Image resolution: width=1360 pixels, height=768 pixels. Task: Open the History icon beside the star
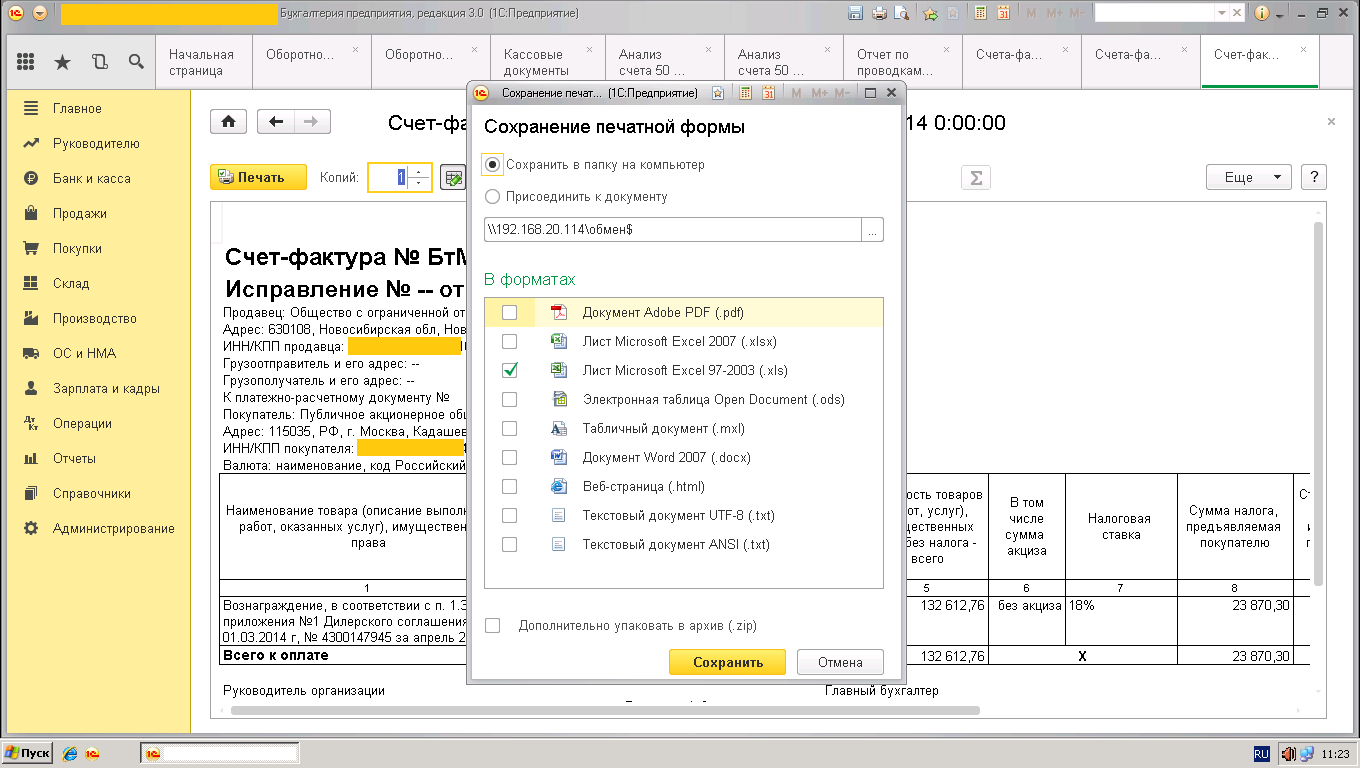99,62
